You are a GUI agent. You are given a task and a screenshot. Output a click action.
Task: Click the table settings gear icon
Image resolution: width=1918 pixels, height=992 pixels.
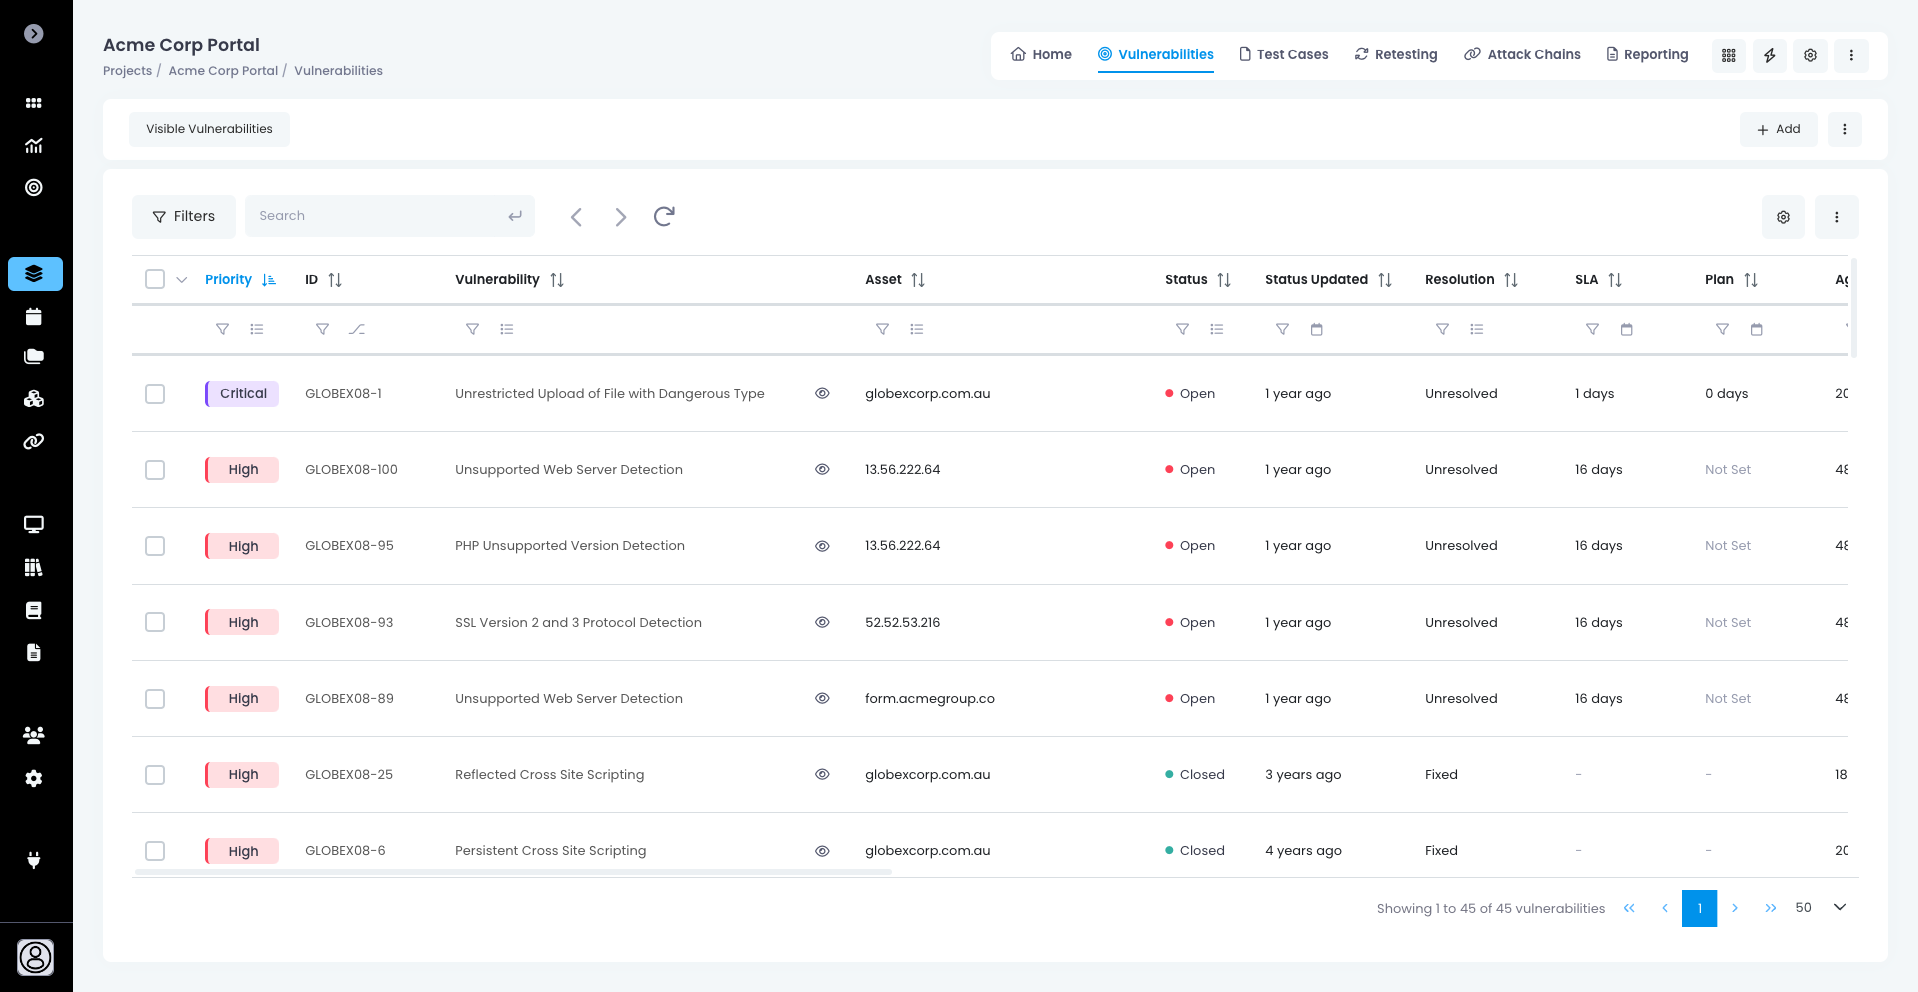1782,217
